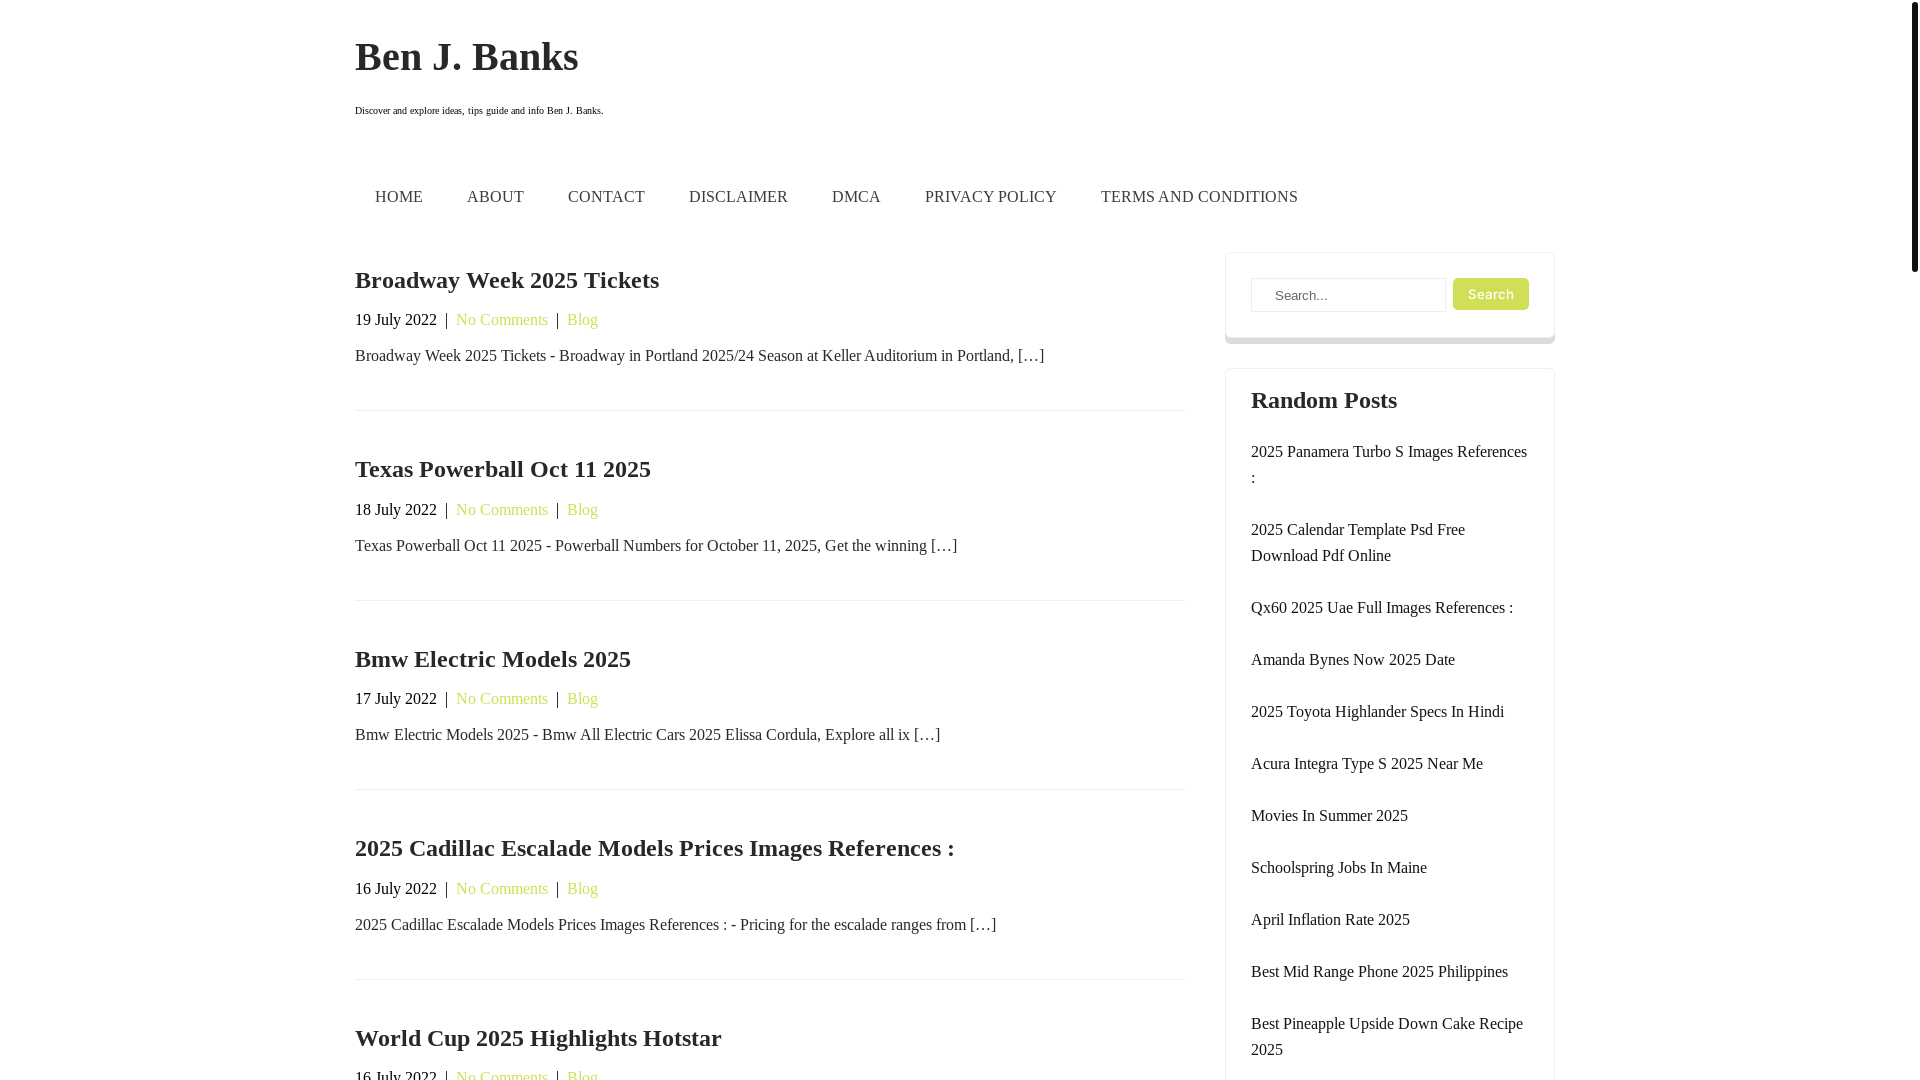Click No Comments under Texas Powerball post
1920x1080 pixels.
click(x=502, y=510)
